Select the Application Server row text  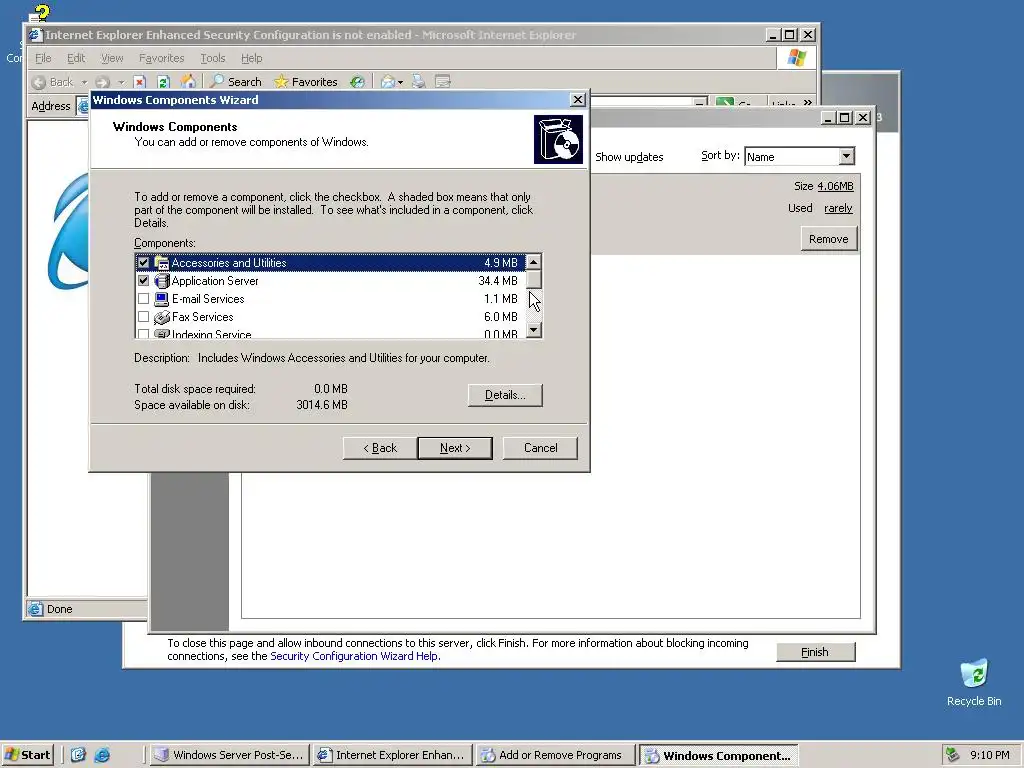215,281
